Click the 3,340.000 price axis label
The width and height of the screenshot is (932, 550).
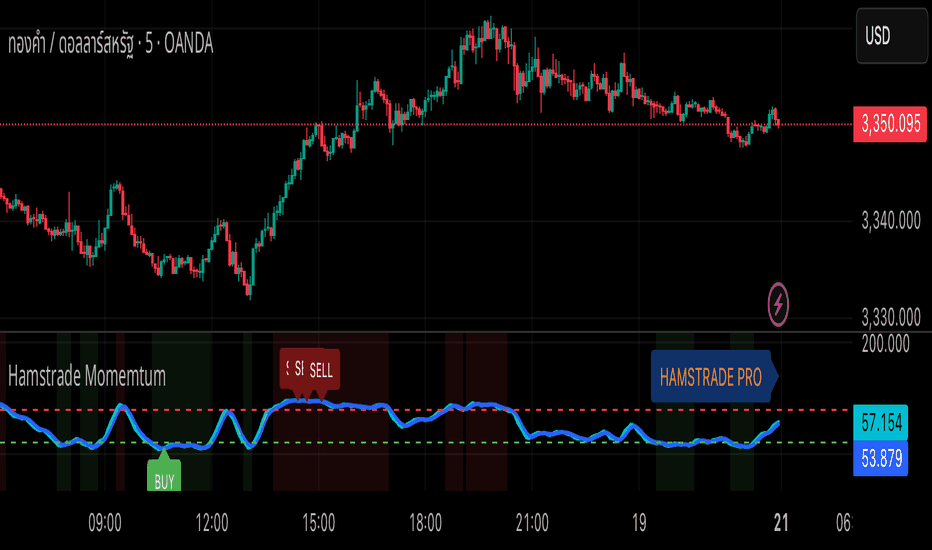tap(890, 221)
